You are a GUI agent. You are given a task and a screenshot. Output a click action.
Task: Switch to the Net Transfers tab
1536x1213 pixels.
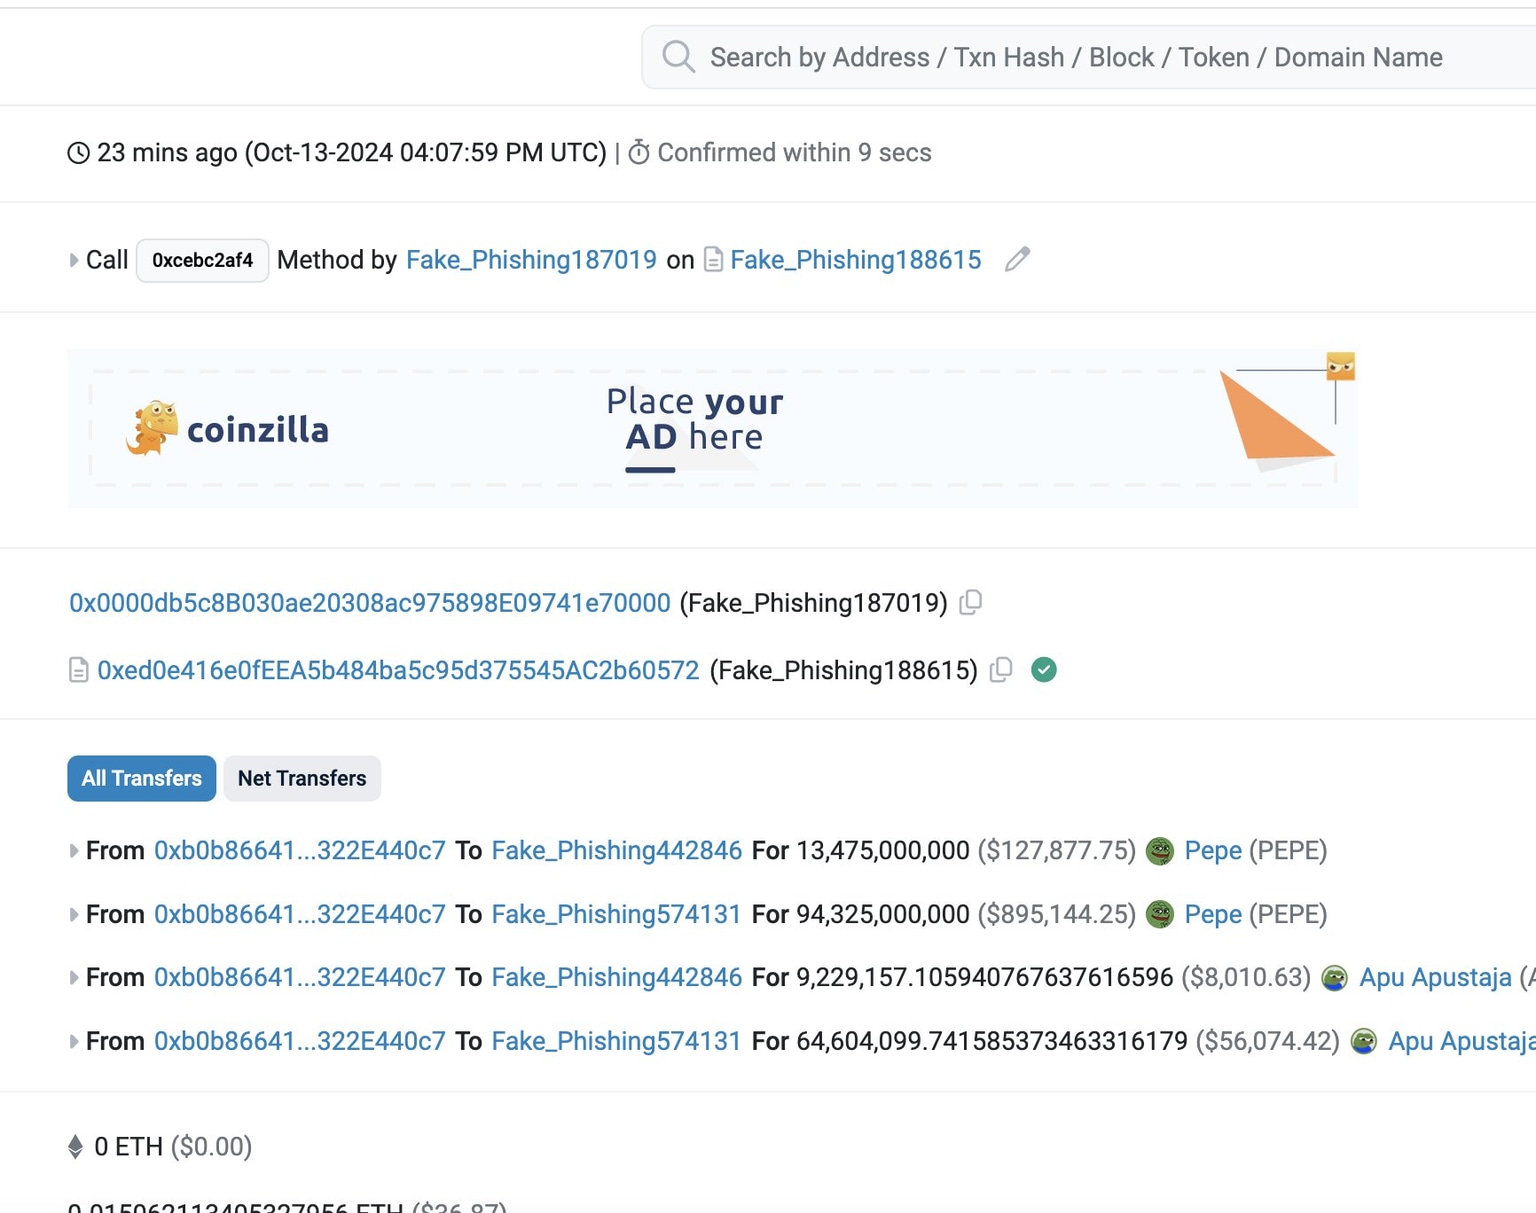tap(302, 778)
